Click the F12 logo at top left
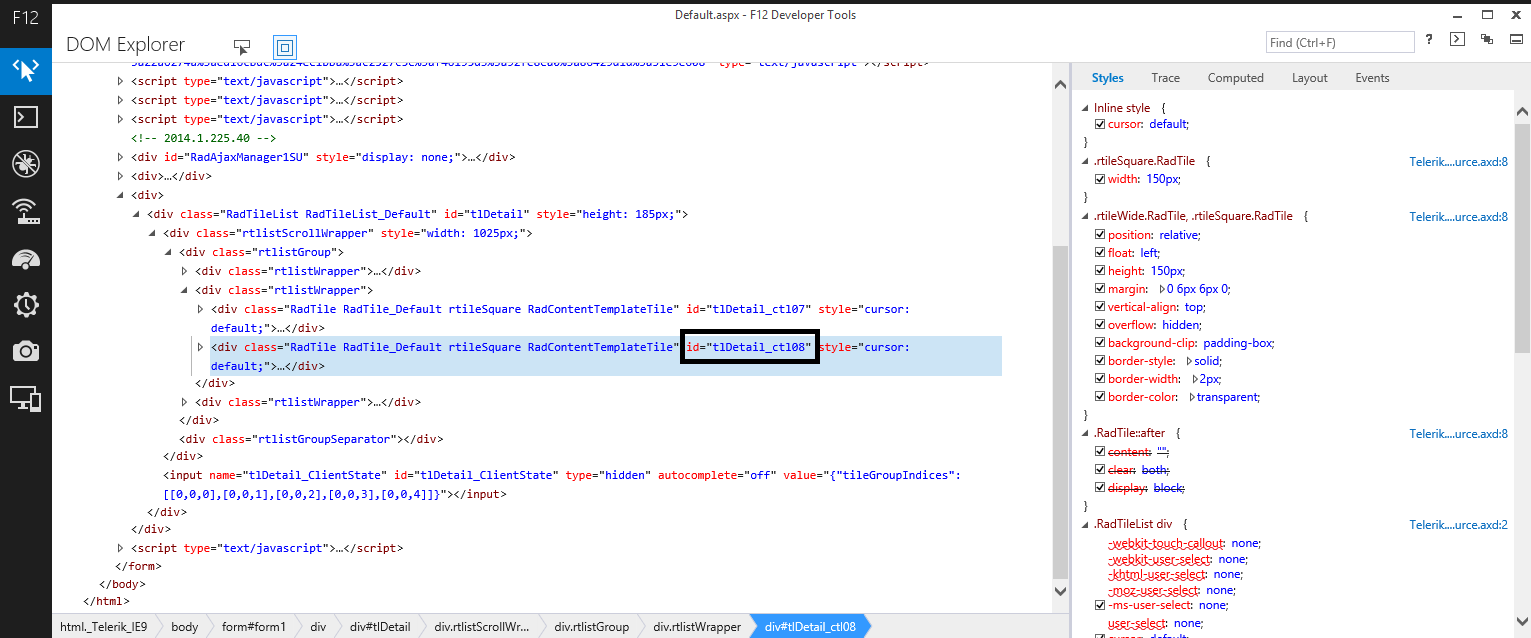The height and width of the screenshot is (638, 1531). coord(26,18)
